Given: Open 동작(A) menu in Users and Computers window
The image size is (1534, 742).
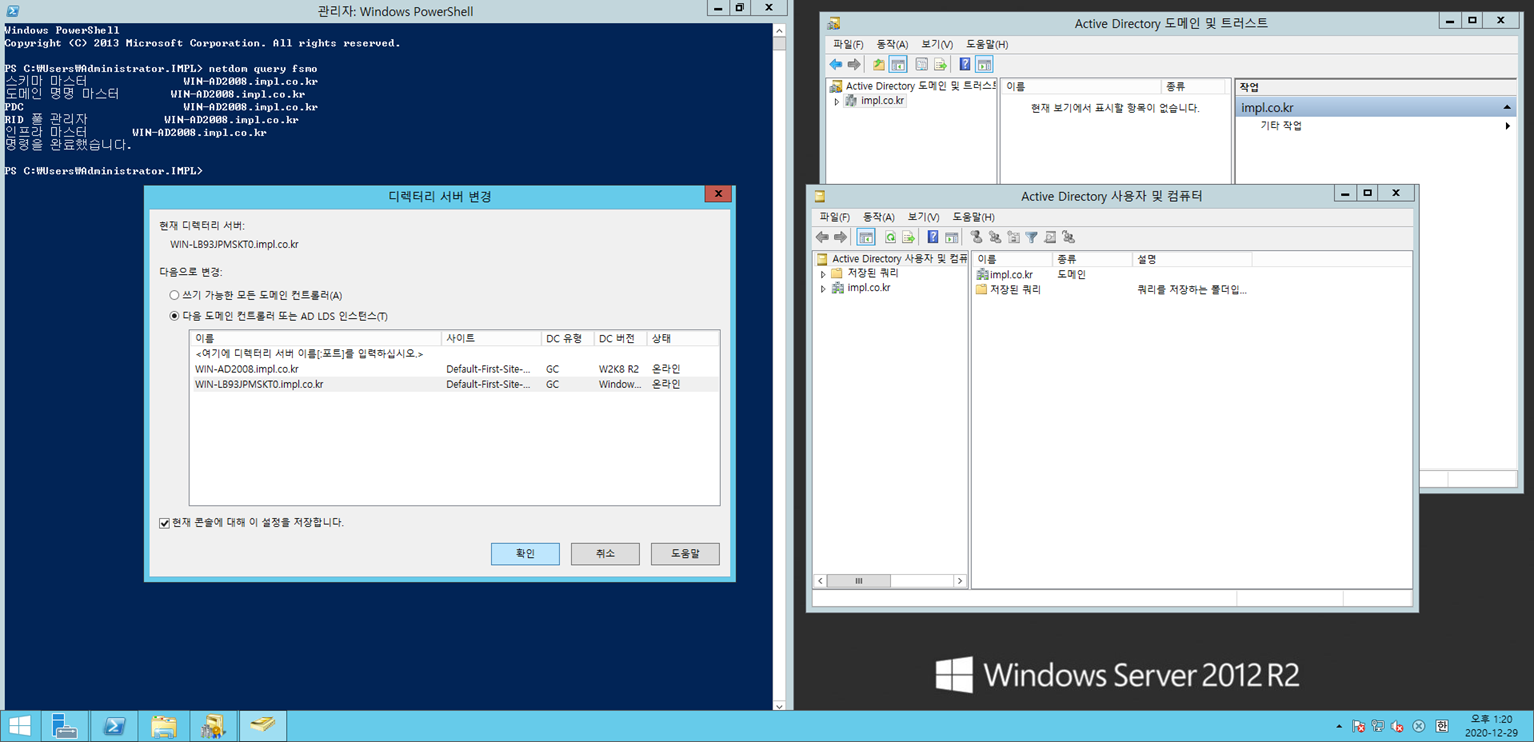Looking at the screenshot, I should [878, 217].
